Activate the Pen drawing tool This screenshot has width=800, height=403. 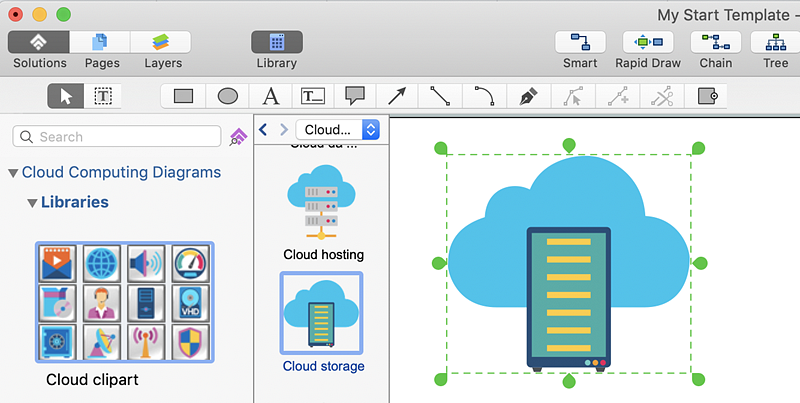pos(528,96)
